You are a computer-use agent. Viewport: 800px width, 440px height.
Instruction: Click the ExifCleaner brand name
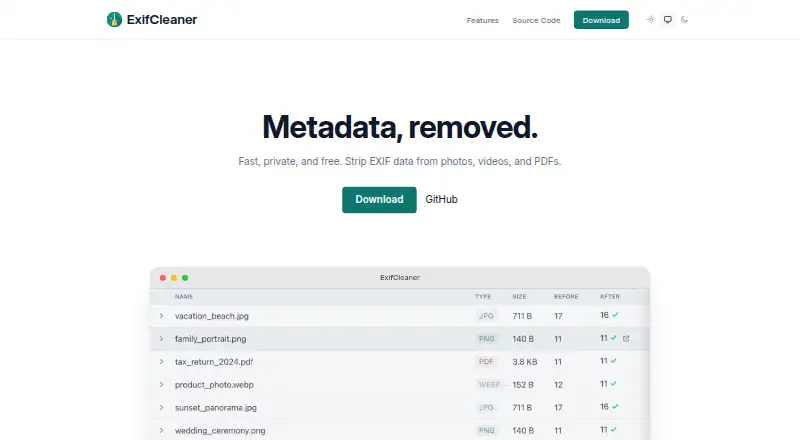tap(162, 19)
